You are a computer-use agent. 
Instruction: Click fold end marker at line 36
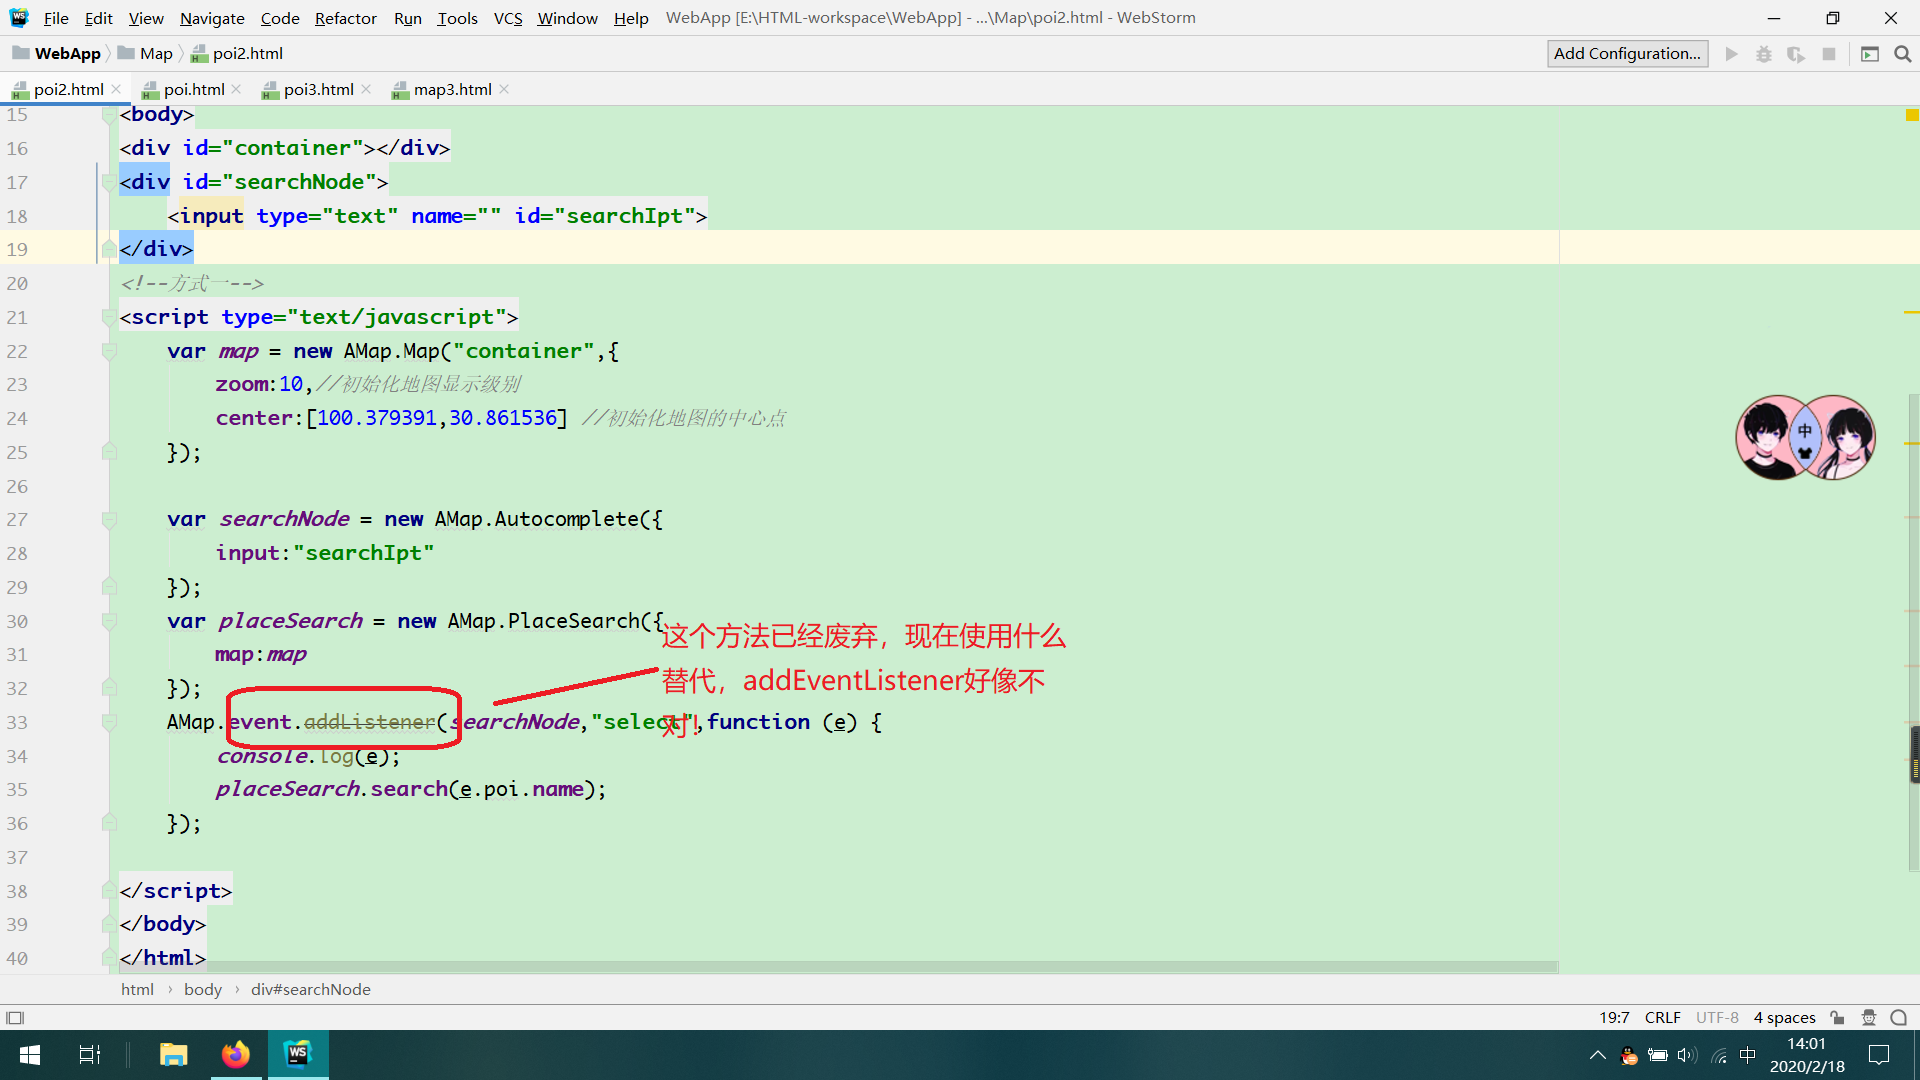[109, 823]
